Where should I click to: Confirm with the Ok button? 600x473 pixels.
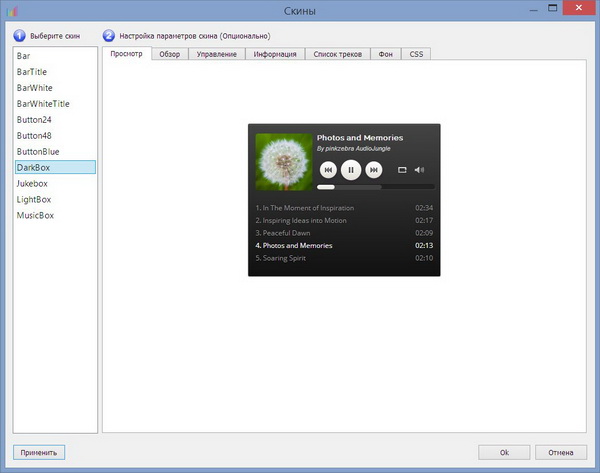504,452
